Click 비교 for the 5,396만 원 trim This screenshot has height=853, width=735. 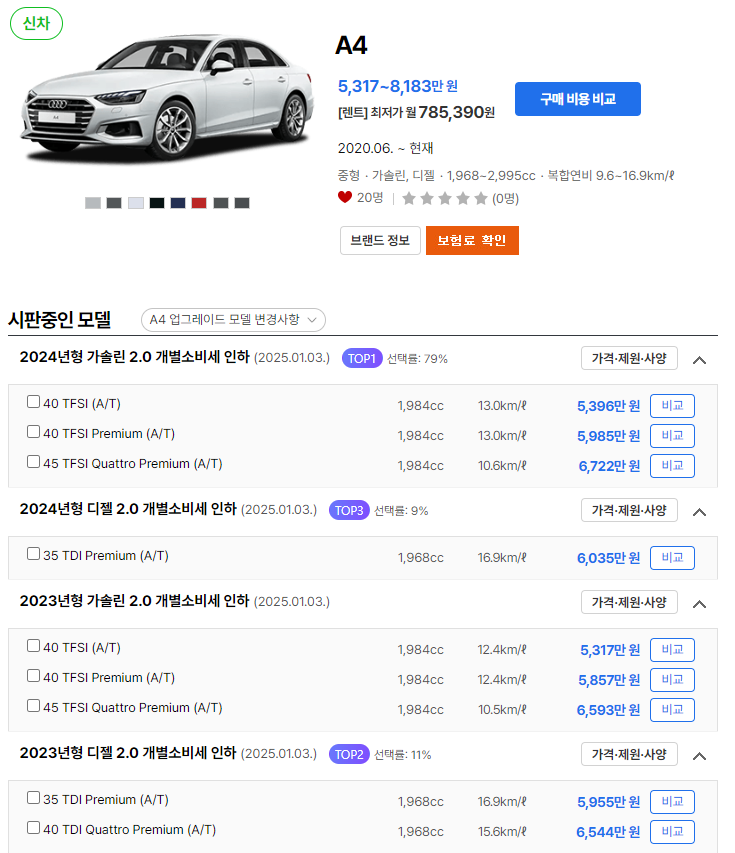point(672,406)
